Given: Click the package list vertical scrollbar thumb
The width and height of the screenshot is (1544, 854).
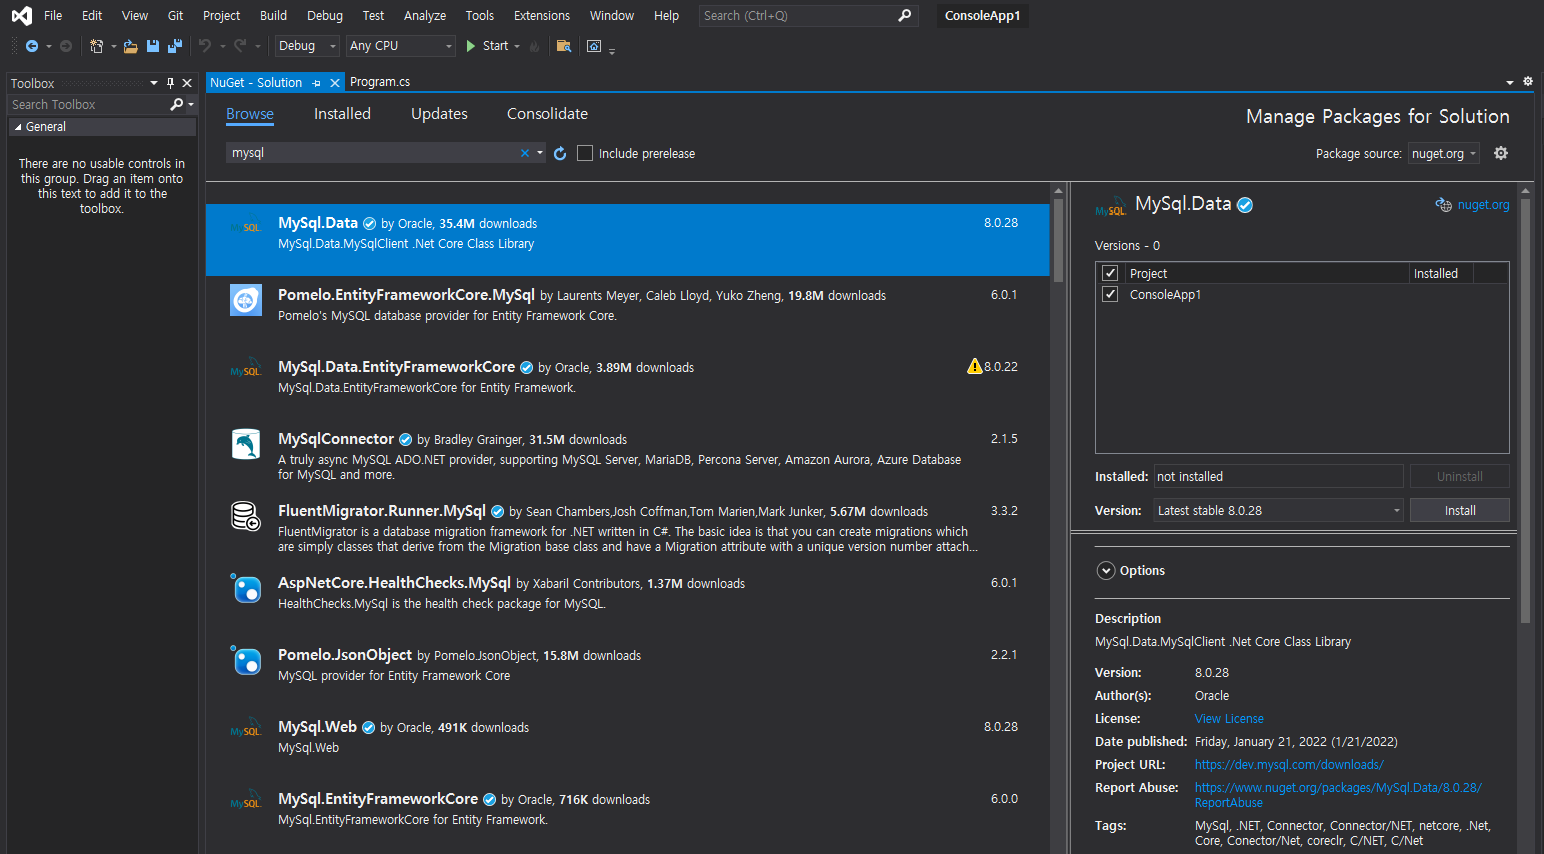Looking at the screenshot, I should pyautogui.click(x=1059, y=239).
